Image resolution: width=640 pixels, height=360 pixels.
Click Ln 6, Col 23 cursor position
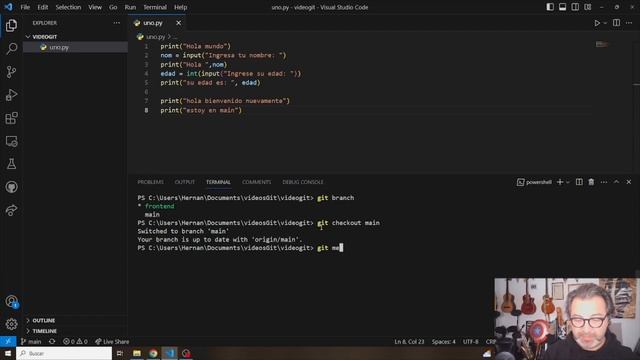click(x=409, y=342)
